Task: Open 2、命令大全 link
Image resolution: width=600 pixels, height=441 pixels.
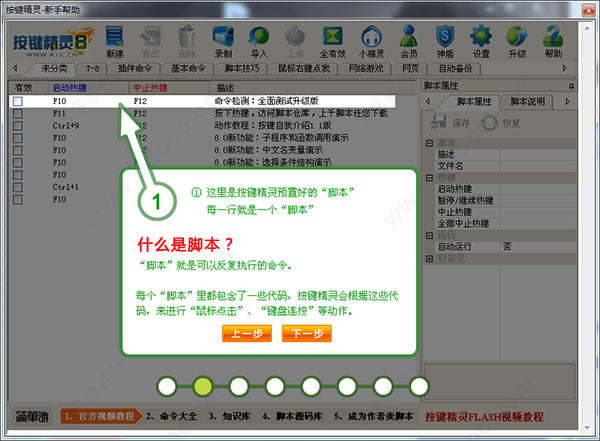Action: pos(171,416)
